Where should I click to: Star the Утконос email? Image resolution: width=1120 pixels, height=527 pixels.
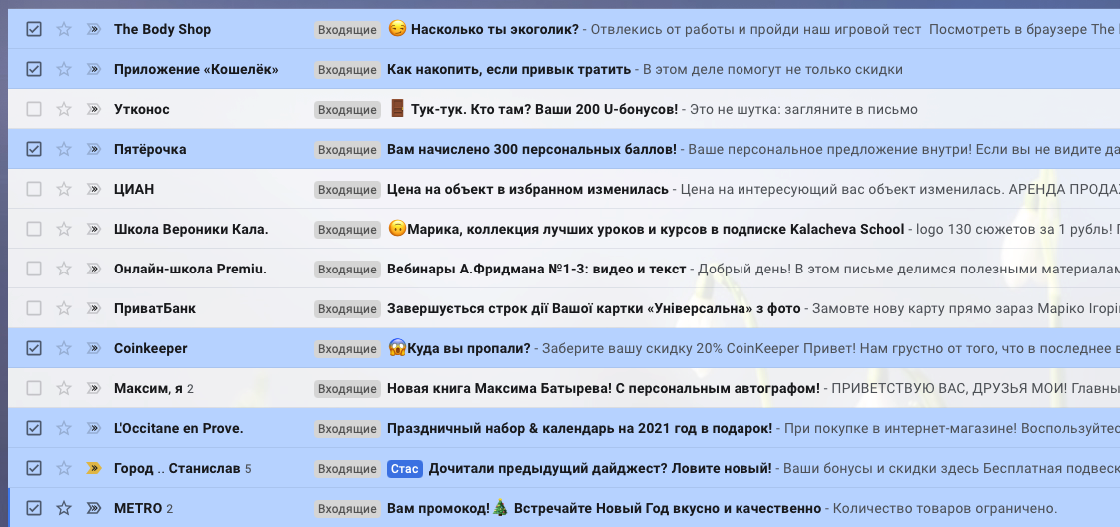64,109
